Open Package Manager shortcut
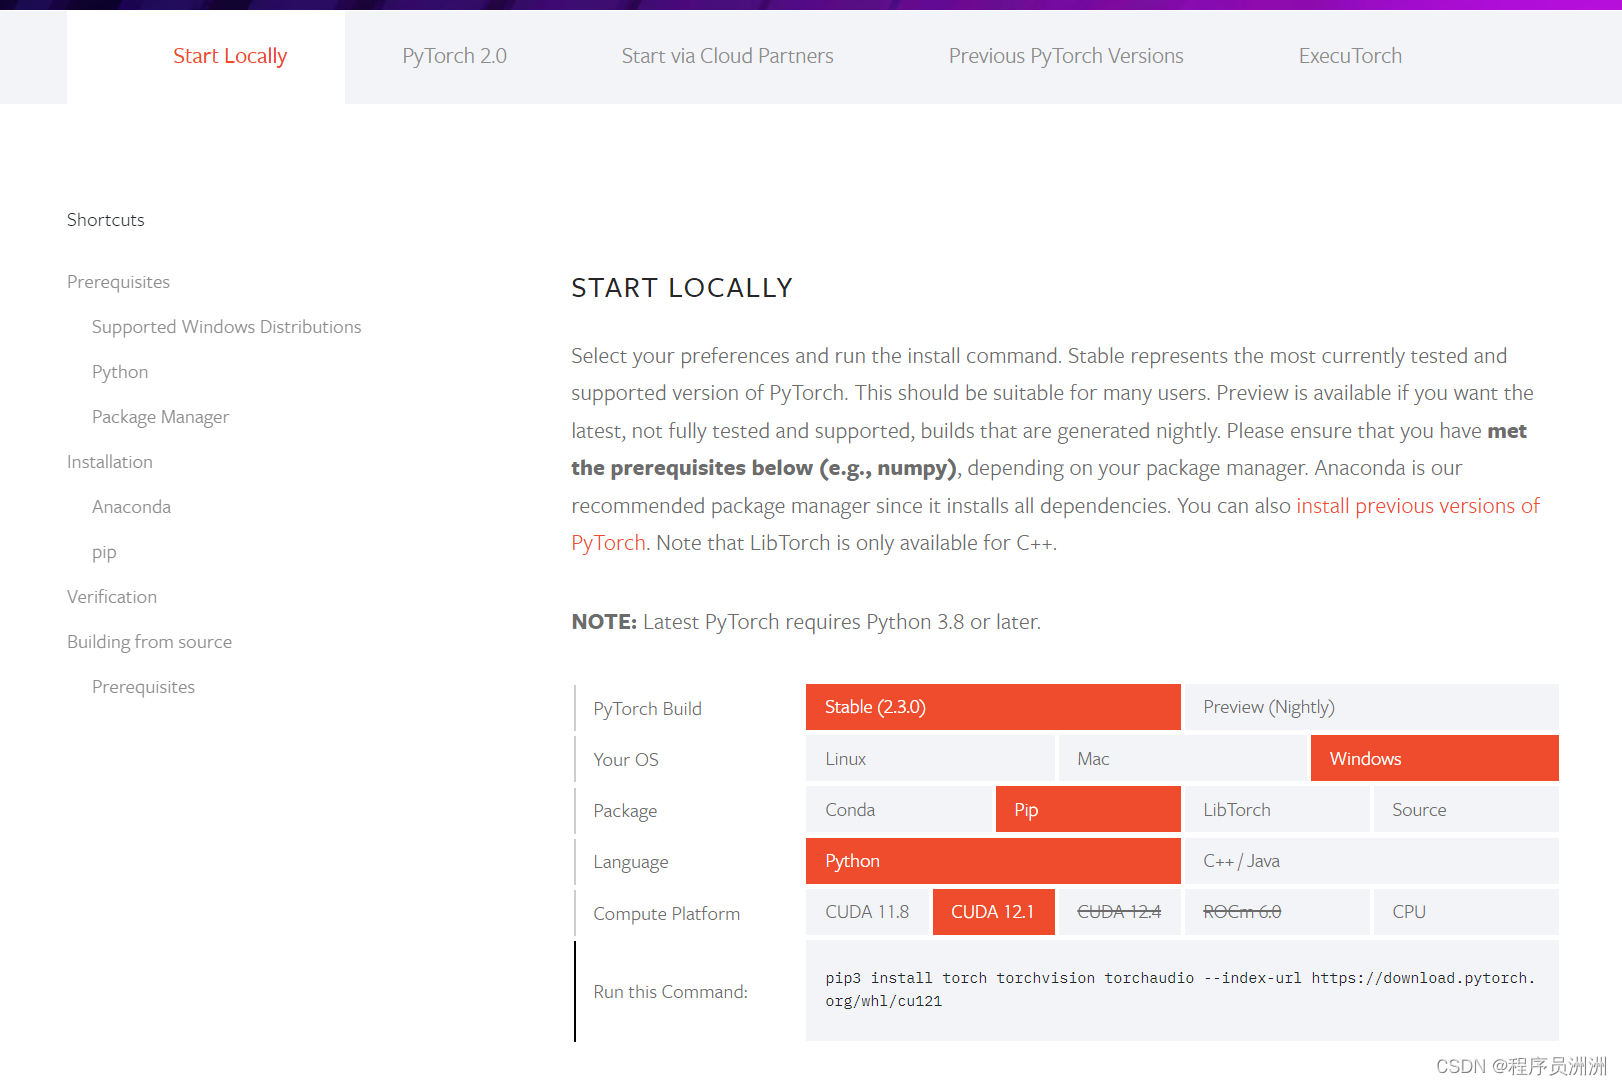 coord(160,417)
